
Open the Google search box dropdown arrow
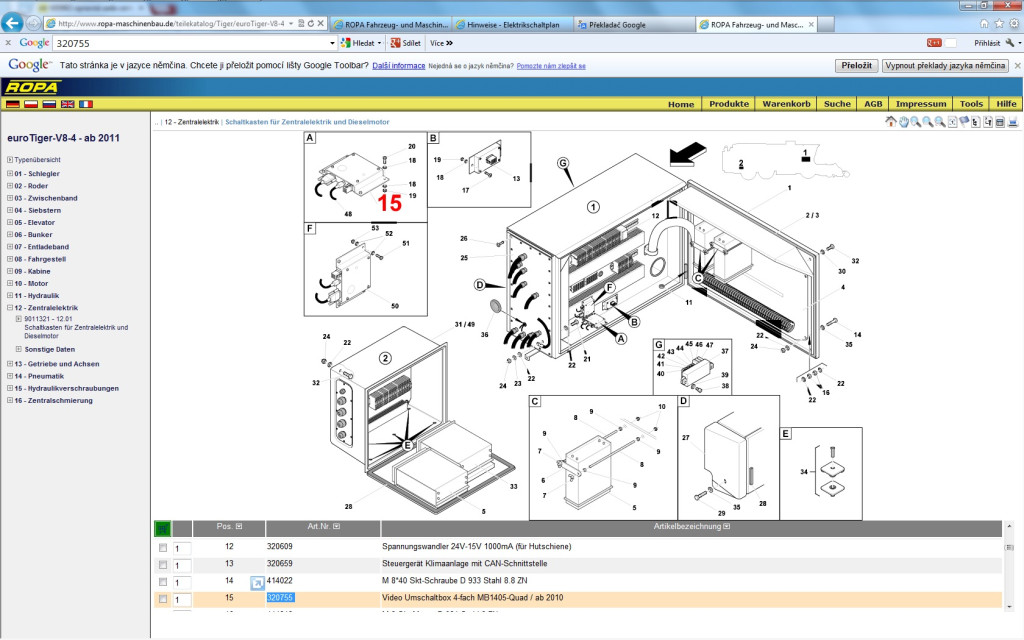(332, 43)
